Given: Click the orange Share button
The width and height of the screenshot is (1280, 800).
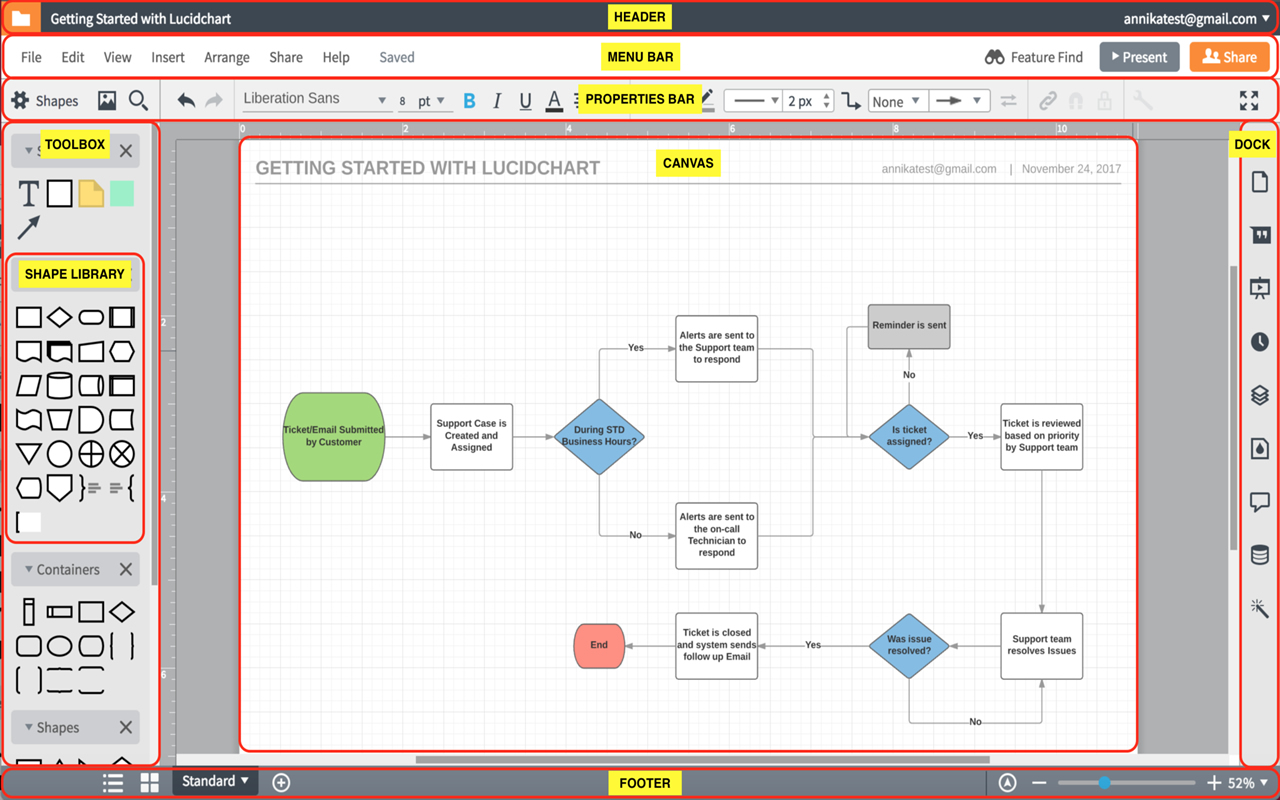Looking at the screenshot, I should 1229,57.
